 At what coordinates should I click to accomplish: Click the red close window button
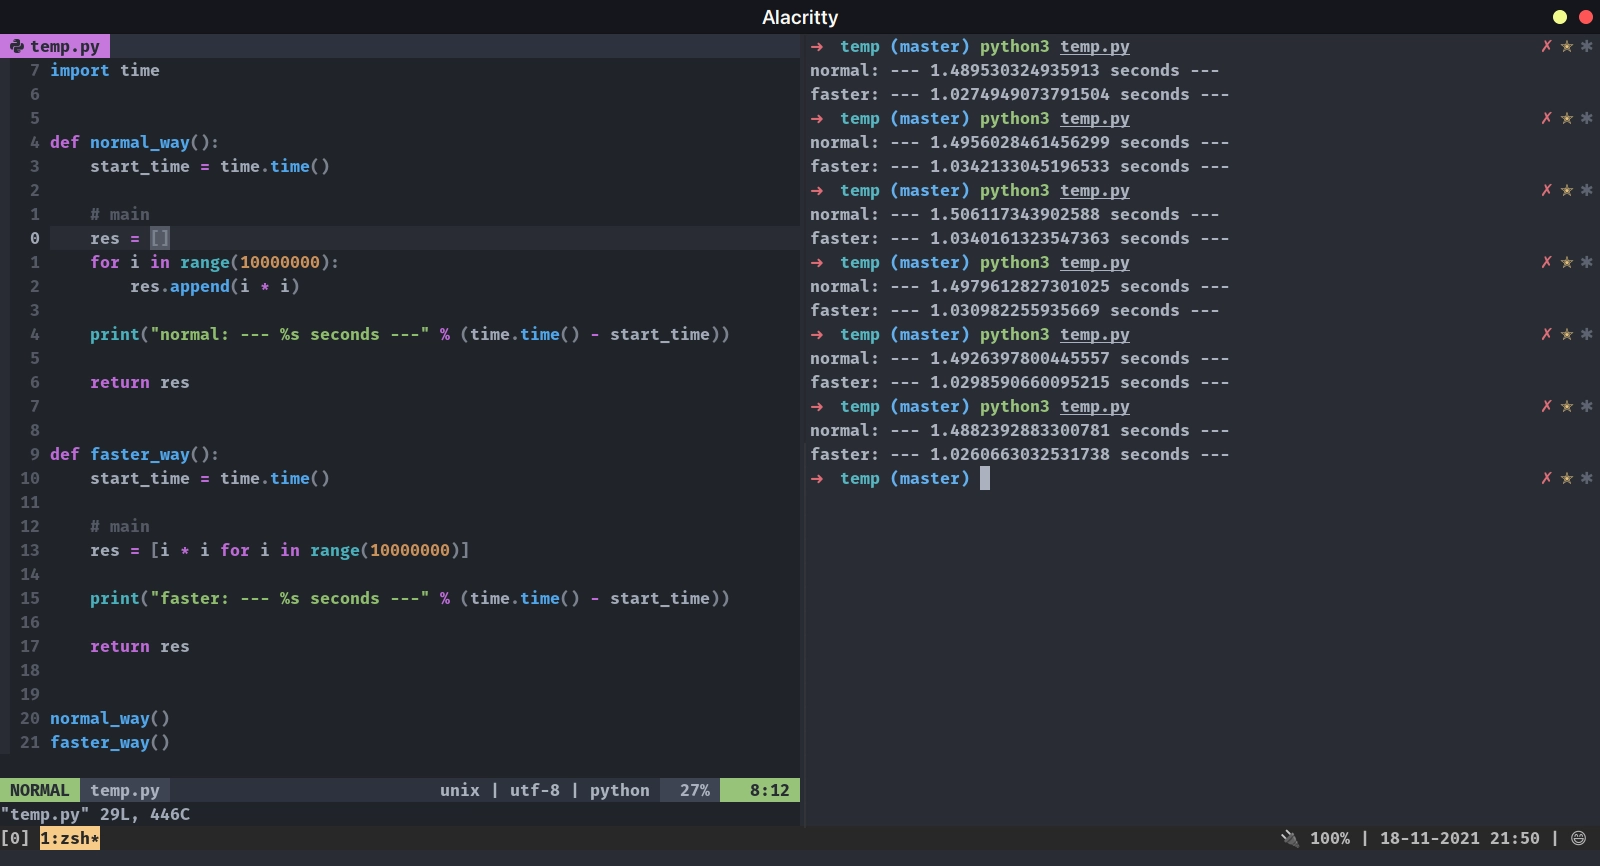pyautogui.click(x=1586, y=17)
